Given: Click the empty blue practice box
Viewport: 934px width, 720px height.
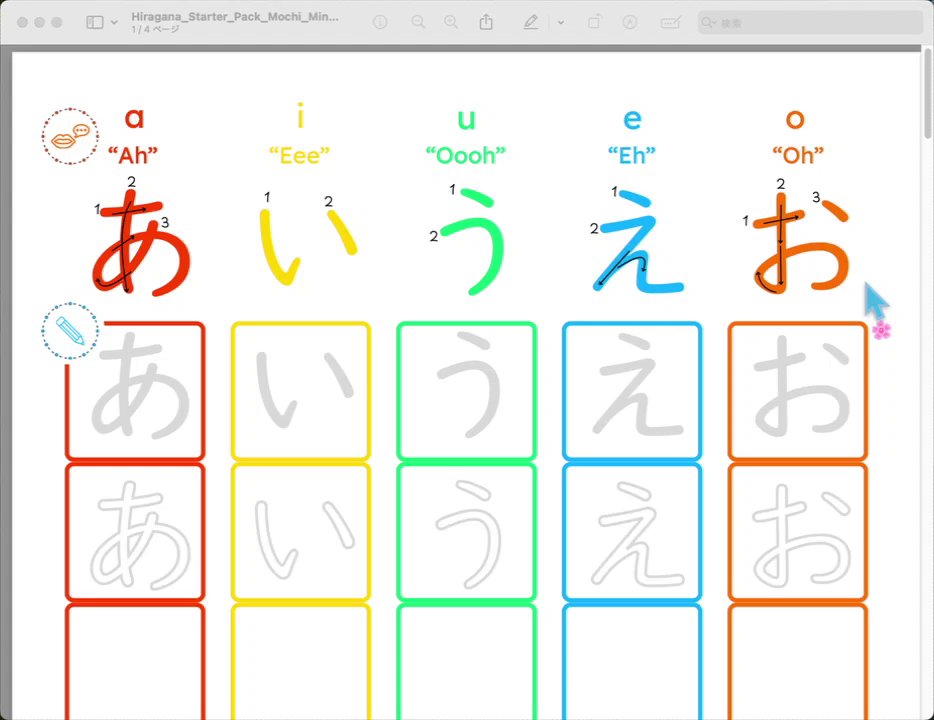Looking at the screenshot, I should click(632, 662).
